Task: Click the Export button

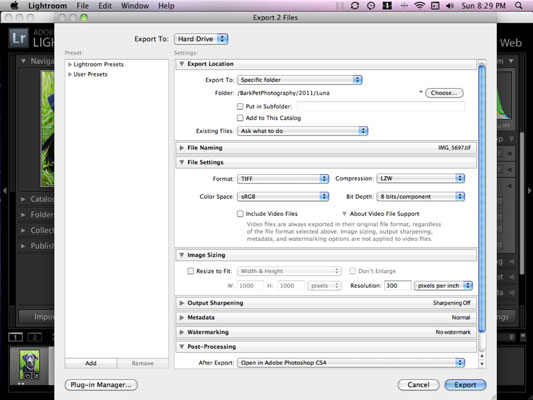Action: (x=465, y=385)
